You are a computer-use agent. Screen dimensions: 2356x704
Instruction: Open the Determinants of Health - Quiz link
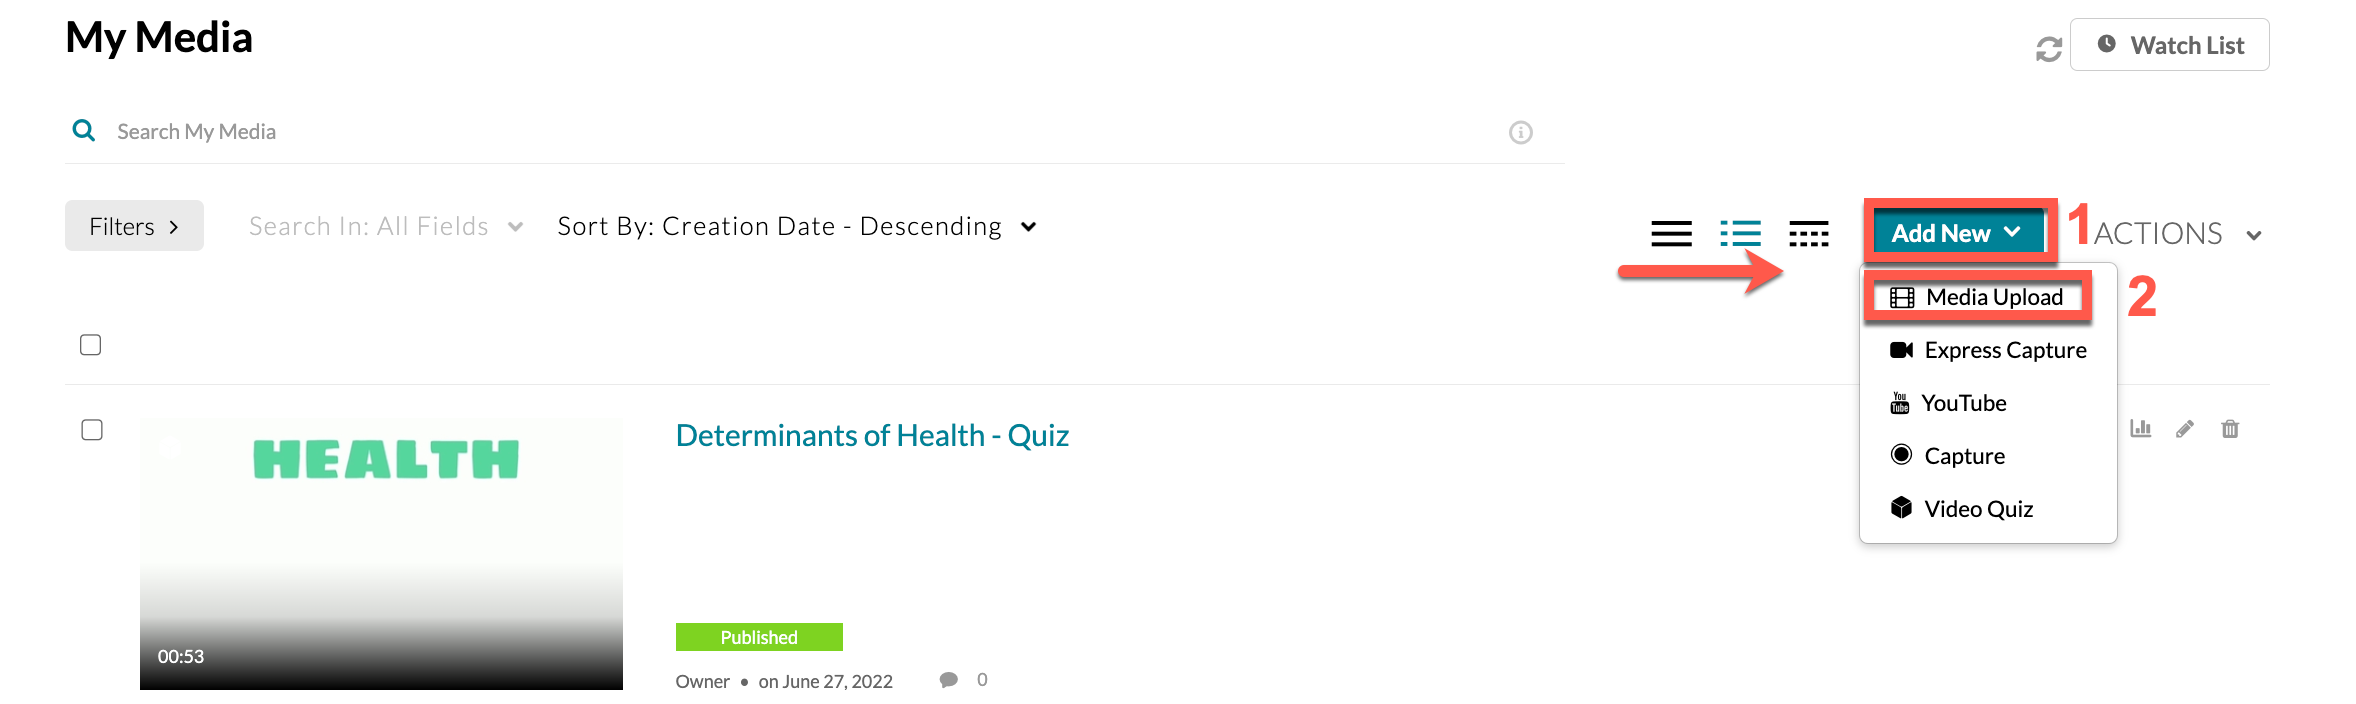pos(872,436)
